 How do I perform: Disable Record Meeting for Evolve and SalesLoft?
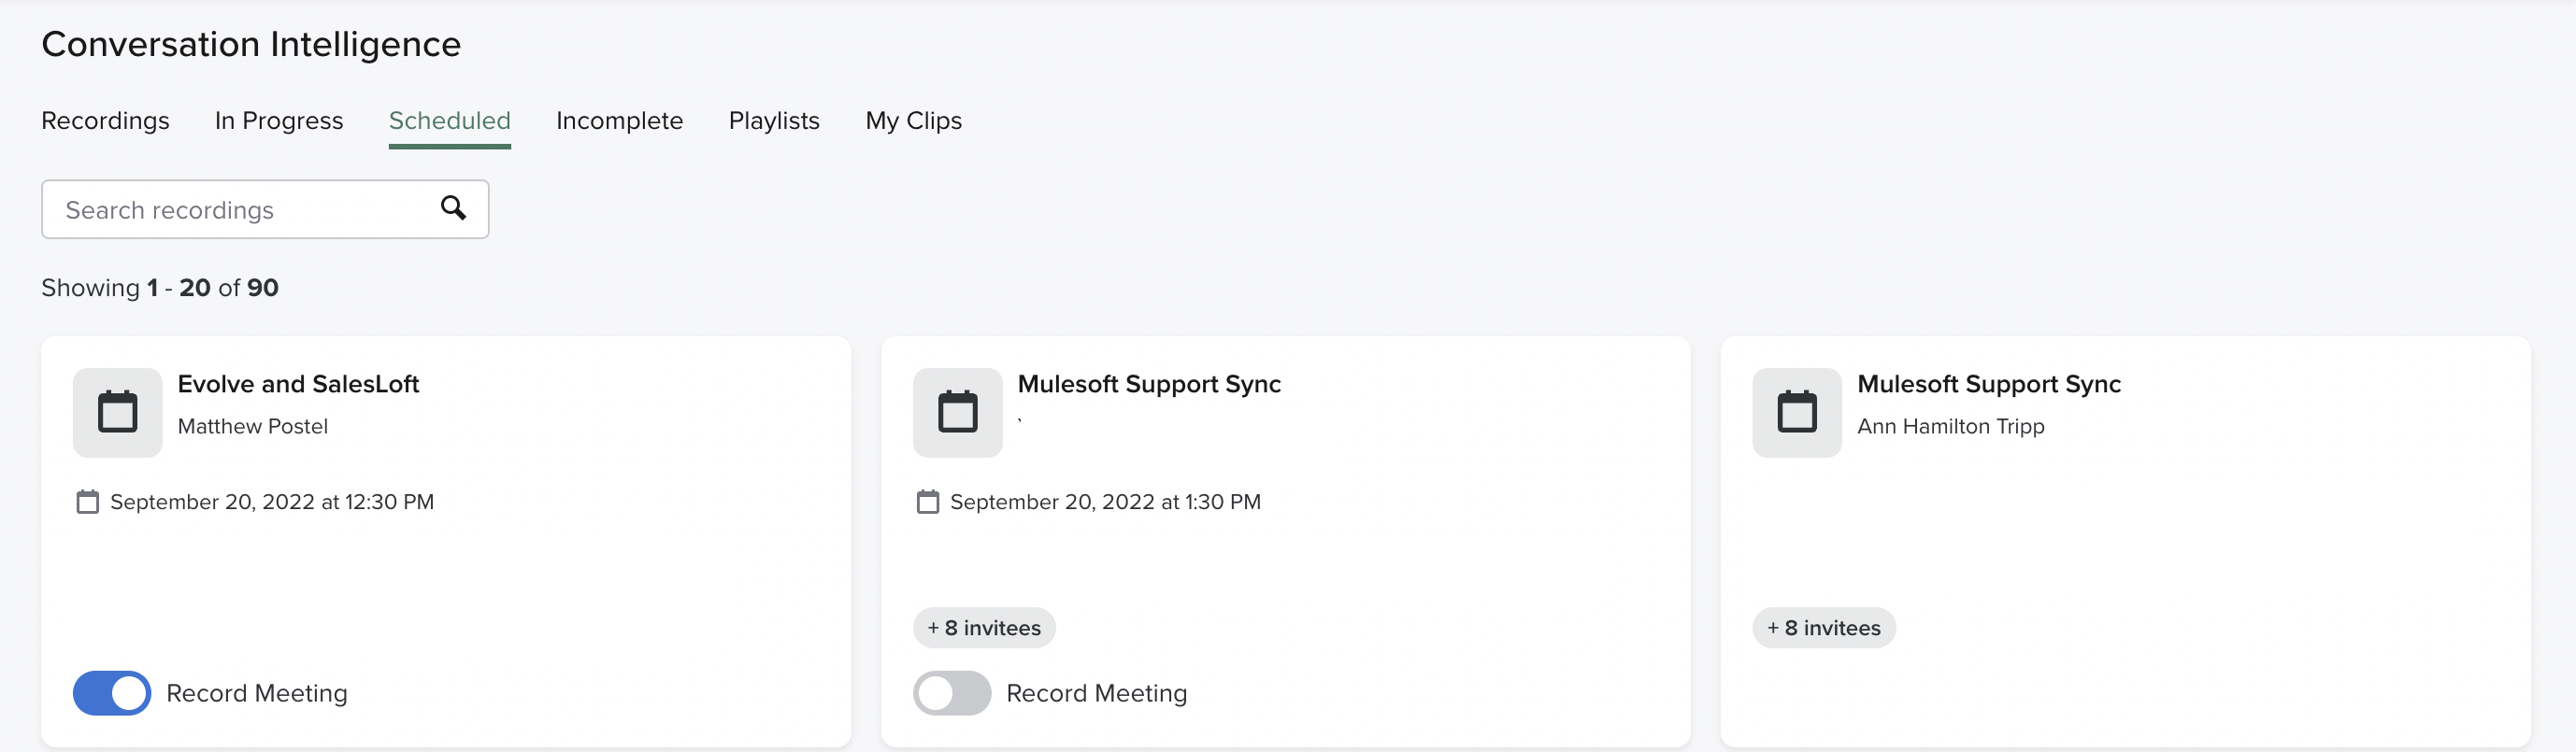click(x=111, y=692)
